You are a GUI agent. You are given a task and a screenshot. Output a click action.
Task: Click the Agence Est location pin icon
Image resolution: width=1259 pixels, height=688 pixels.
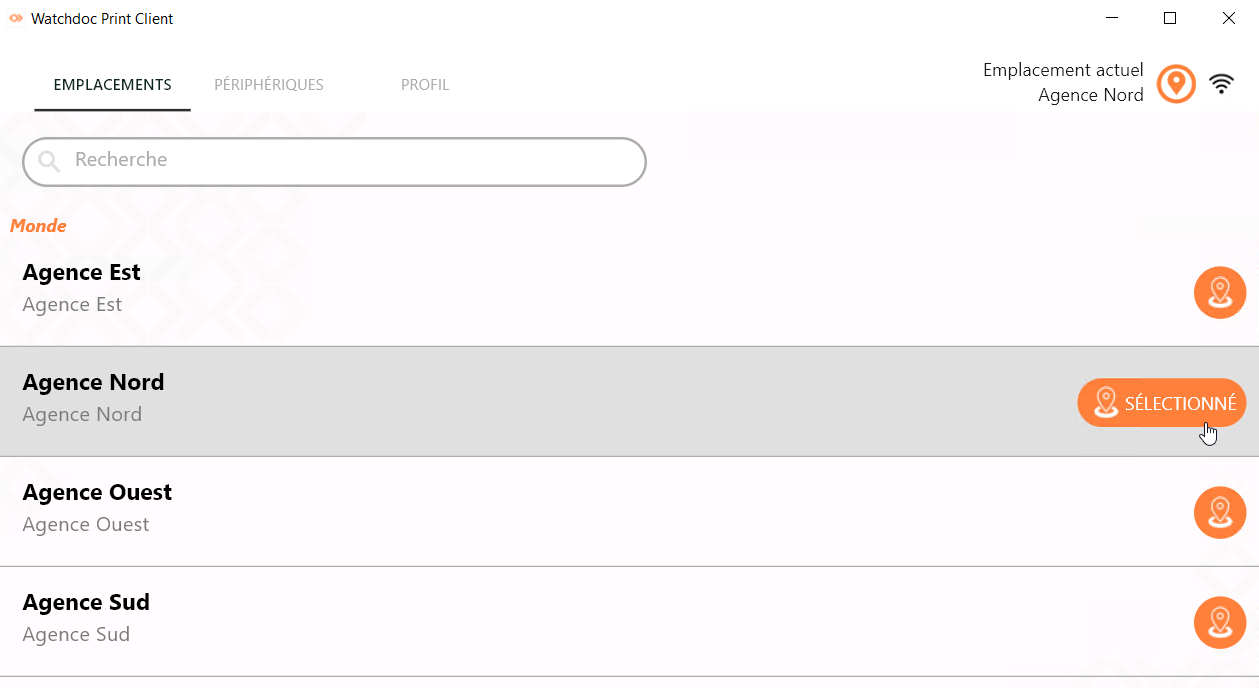[x=1219, y=293]
